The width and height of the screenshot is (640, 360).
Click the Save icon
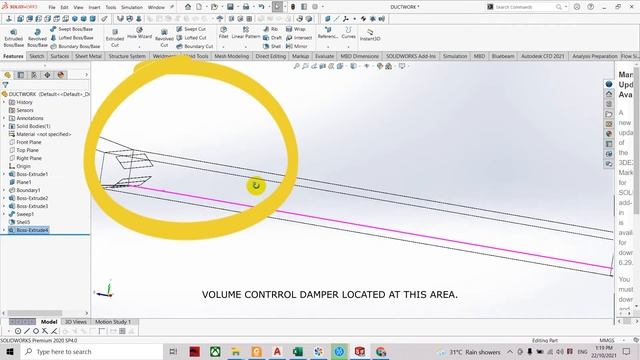click(x=230, y=7)
